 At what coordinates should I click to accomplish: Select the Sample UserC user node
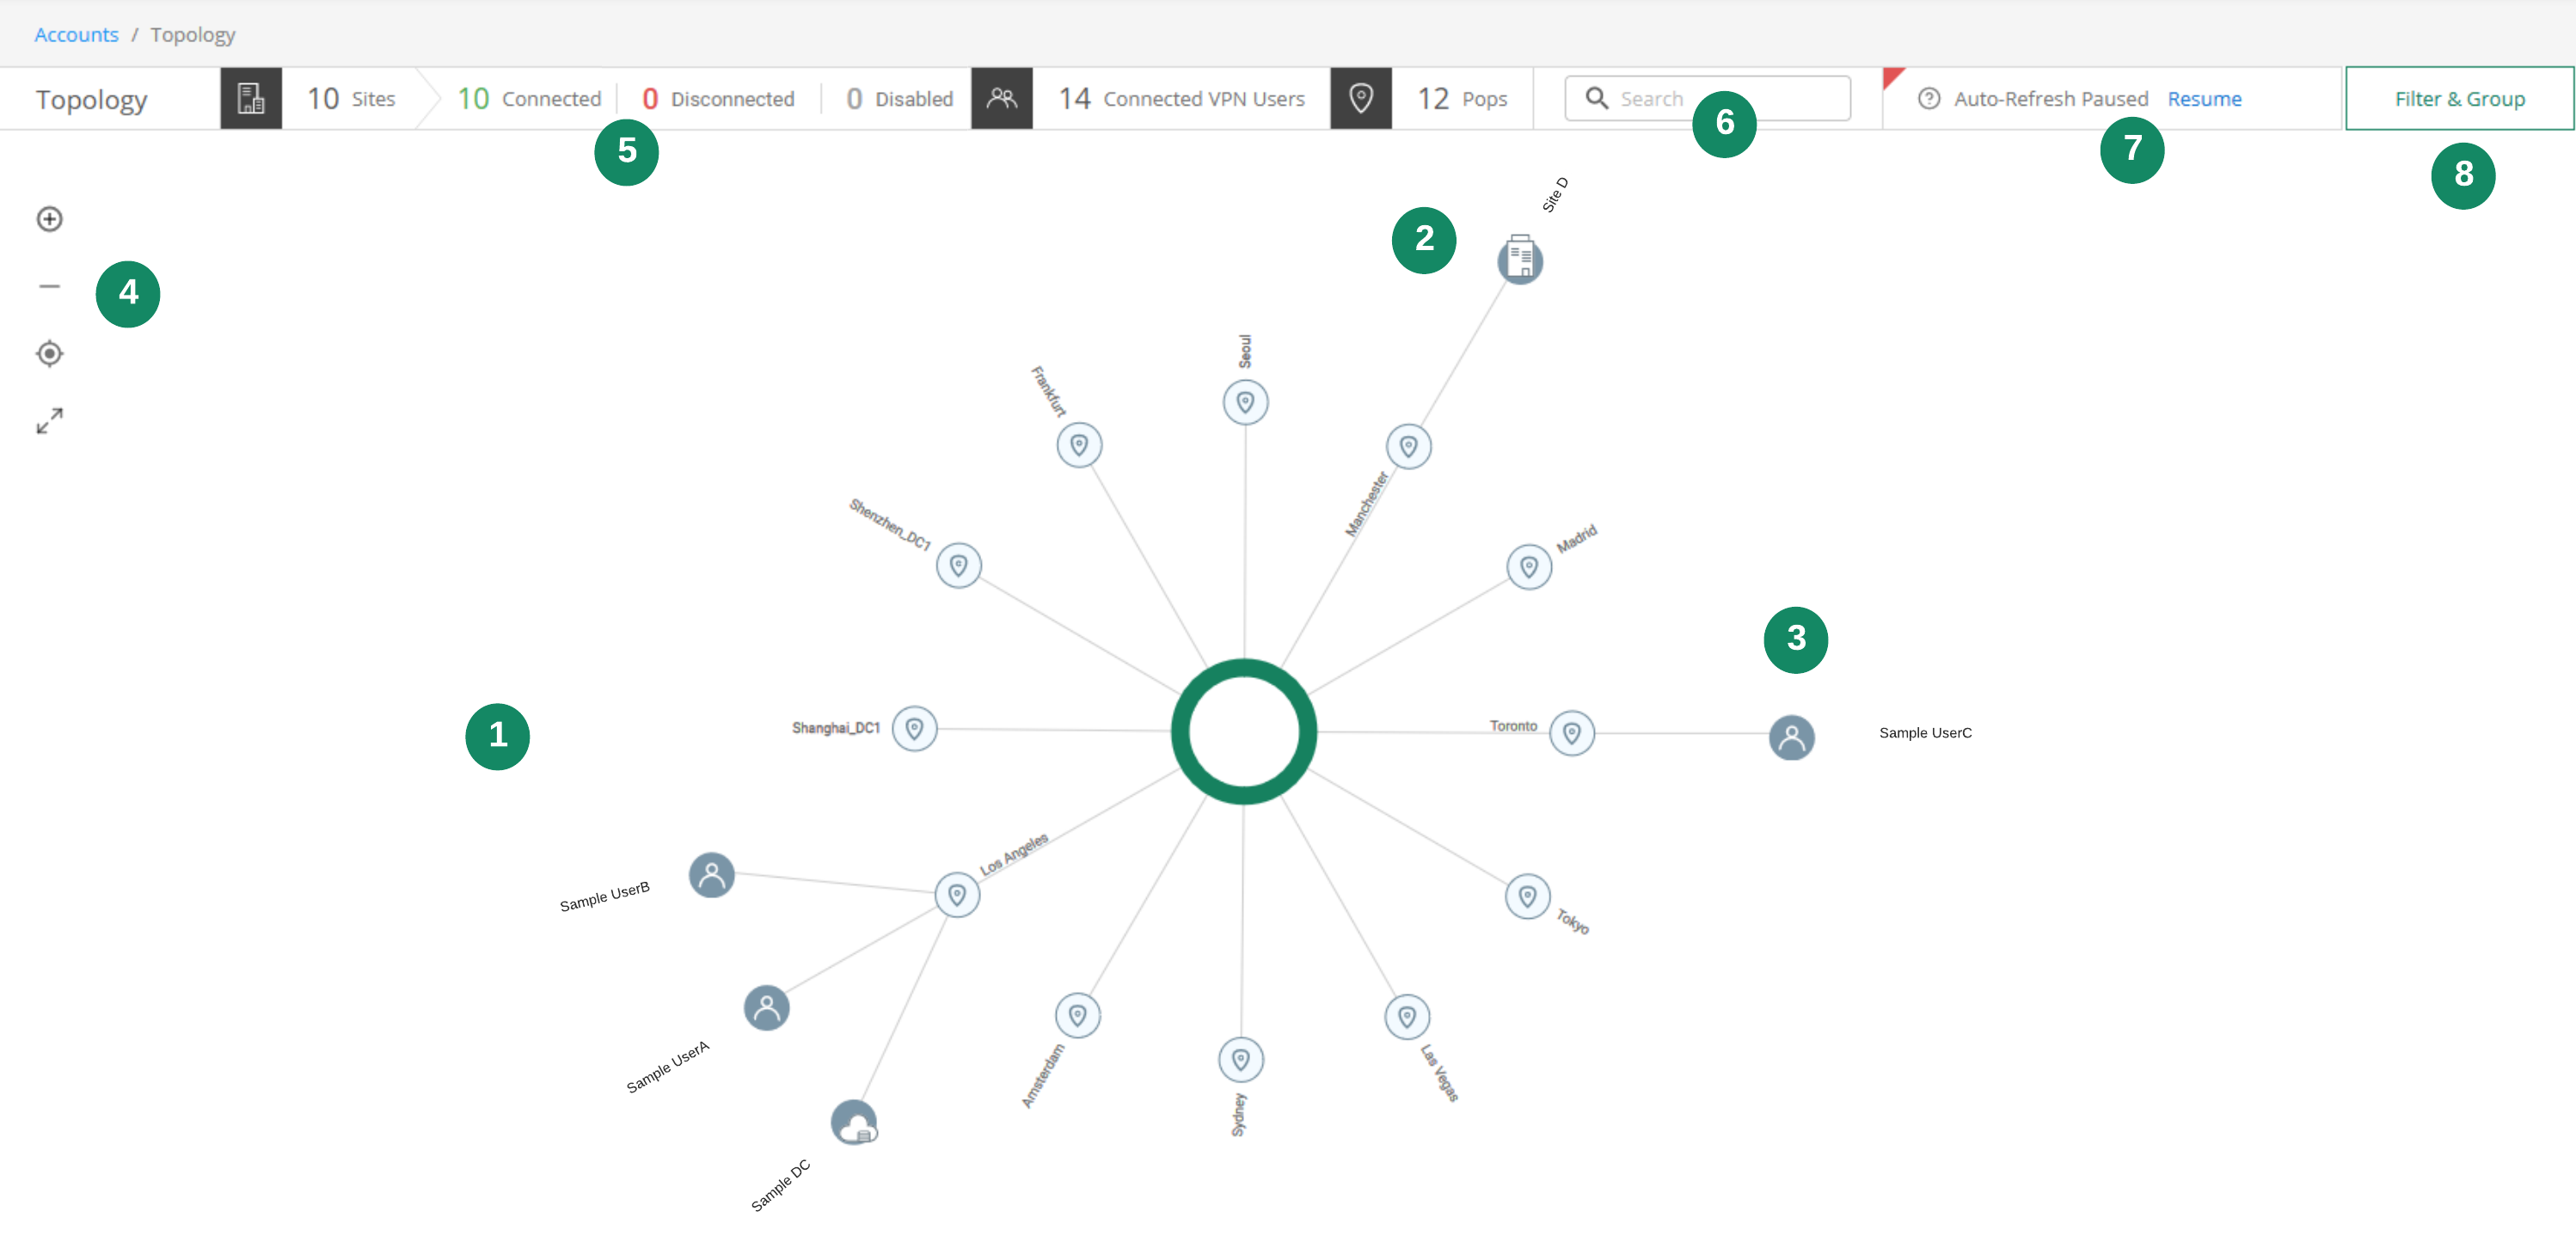1792,738
